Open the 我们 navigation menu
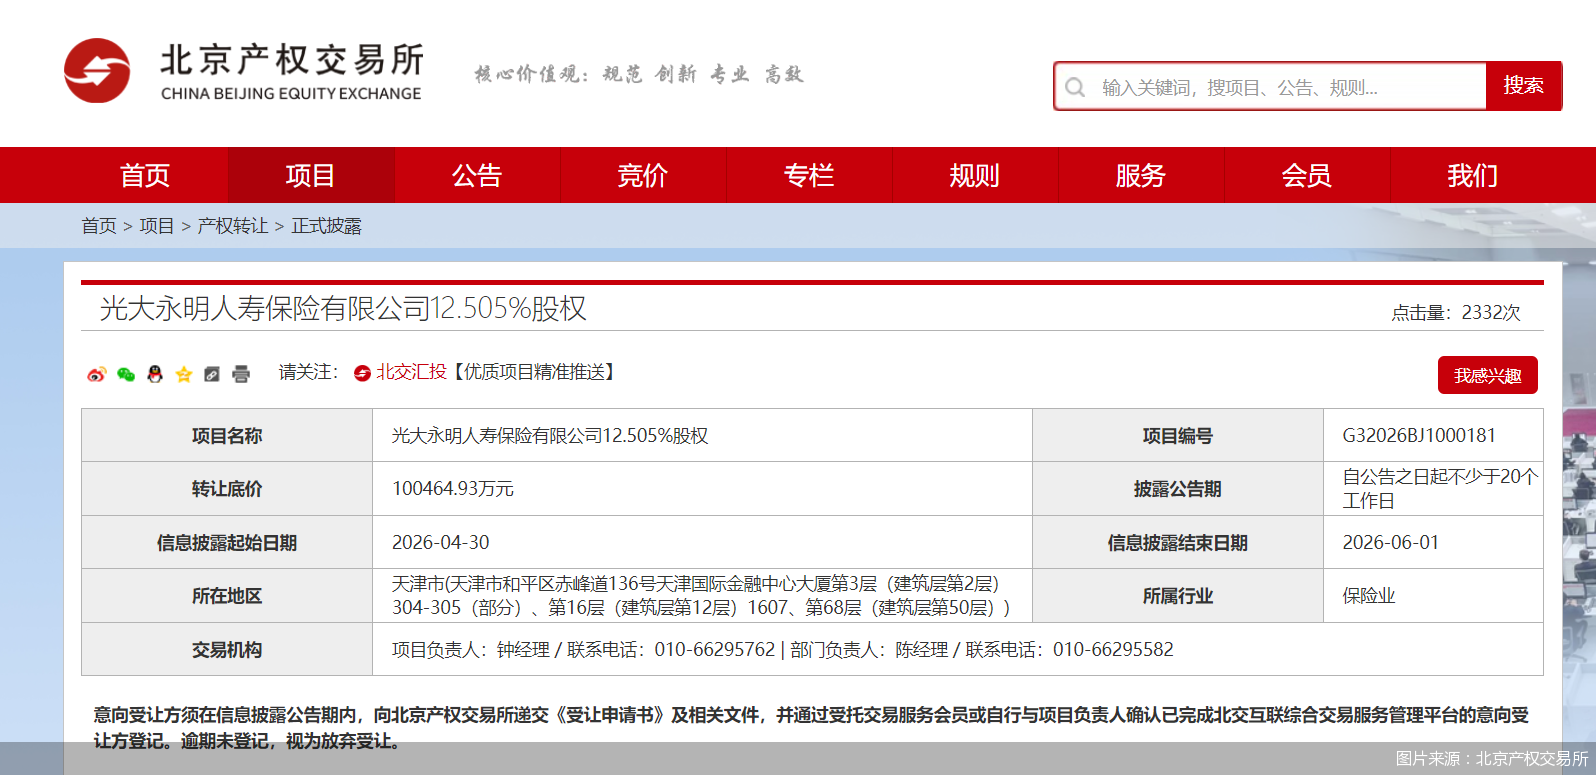 (x=1473, y=175)
